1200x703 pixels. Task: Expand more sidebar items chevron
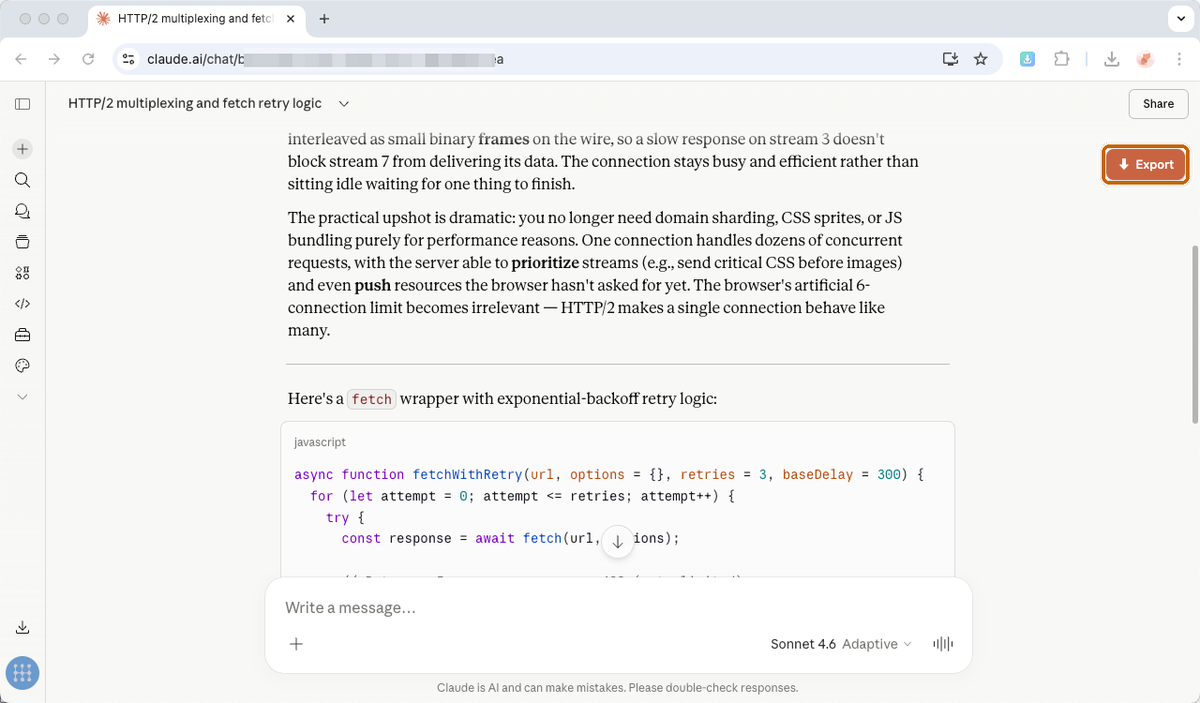(x=22, y=396)
